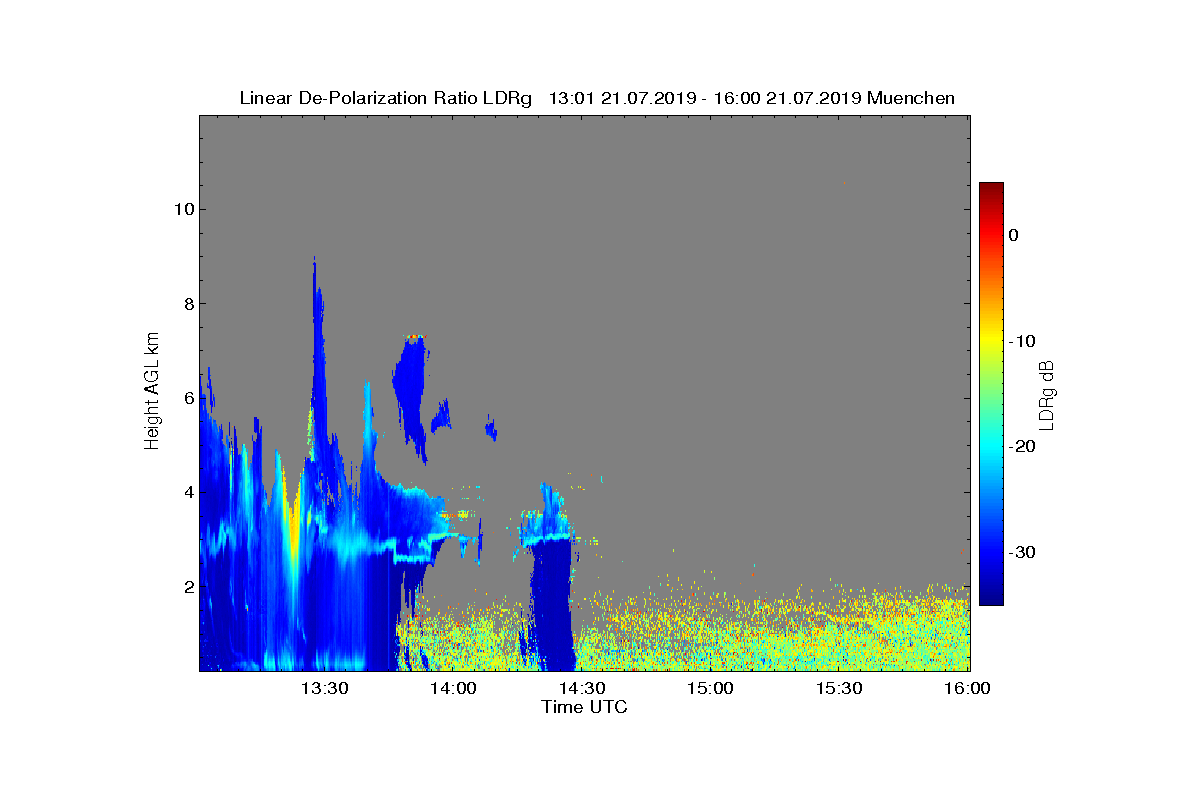Click the 'Time UTC' axis label
Screen dimensions: 1200x800
pos(584,707)
